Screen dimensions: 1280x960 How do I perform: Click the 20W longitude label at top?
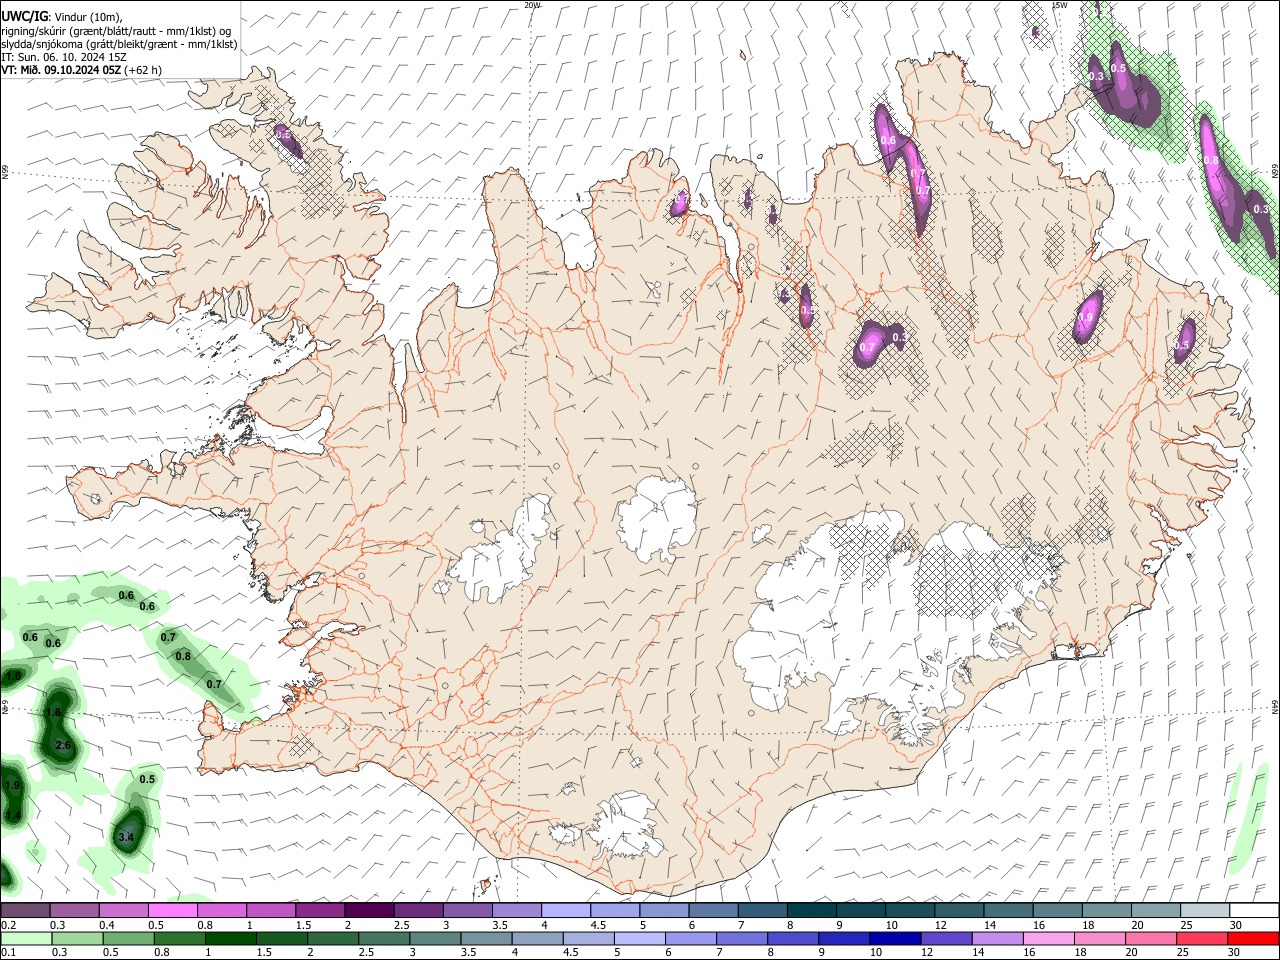point(532,5)
